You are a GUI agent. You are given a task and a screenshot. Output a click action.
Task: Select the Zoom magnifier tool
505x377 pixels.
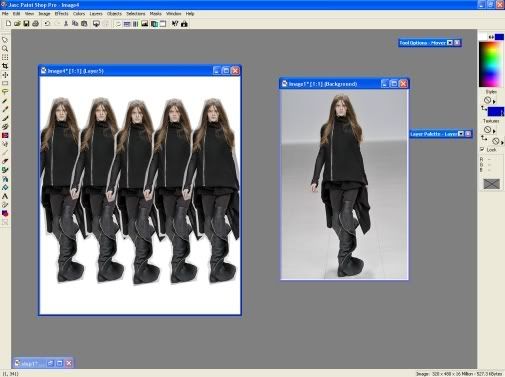point(5,49)
